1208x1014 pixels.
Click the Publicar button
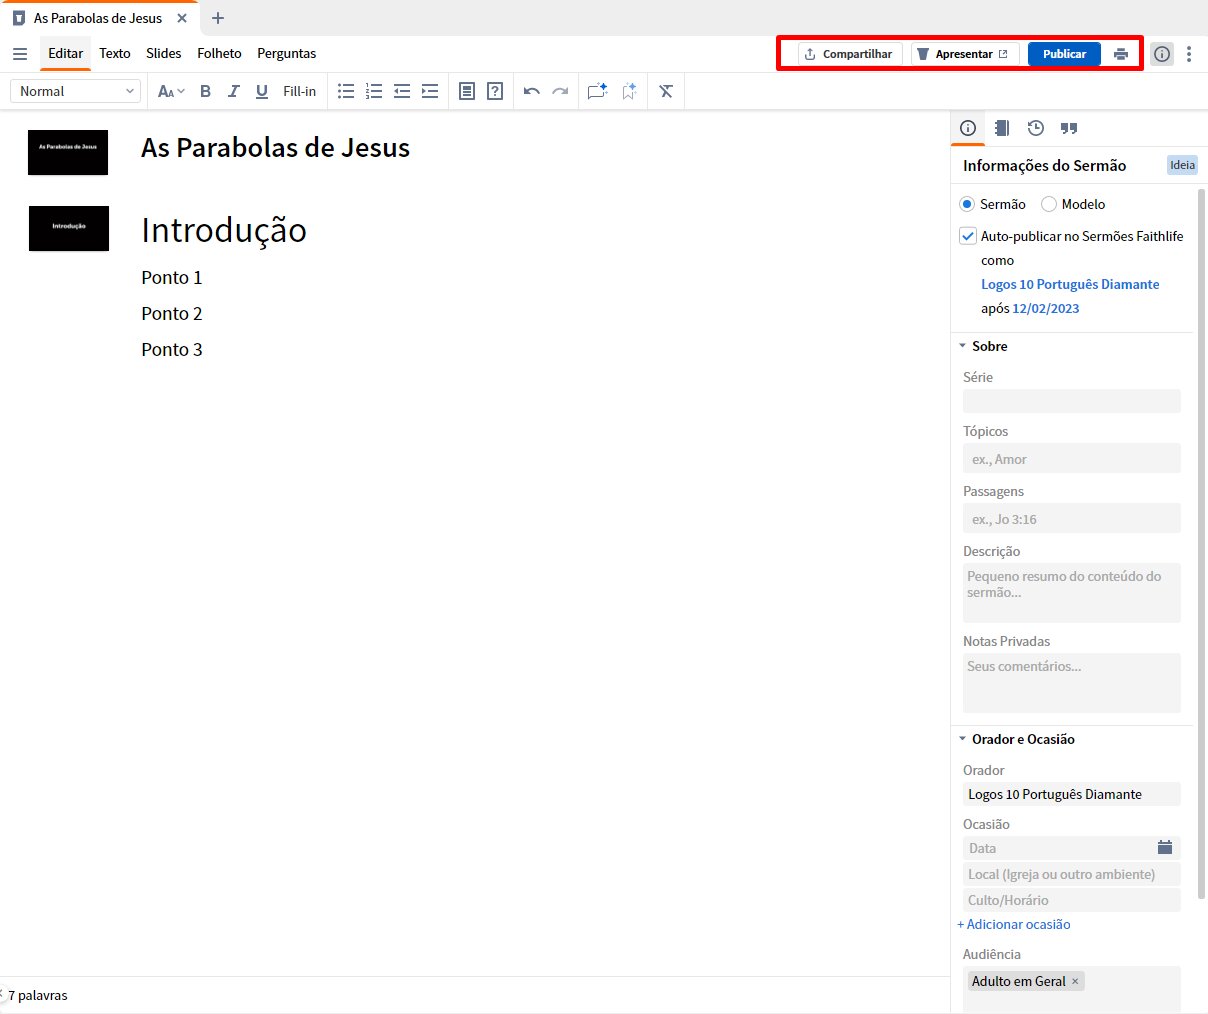click(1064, 54)
